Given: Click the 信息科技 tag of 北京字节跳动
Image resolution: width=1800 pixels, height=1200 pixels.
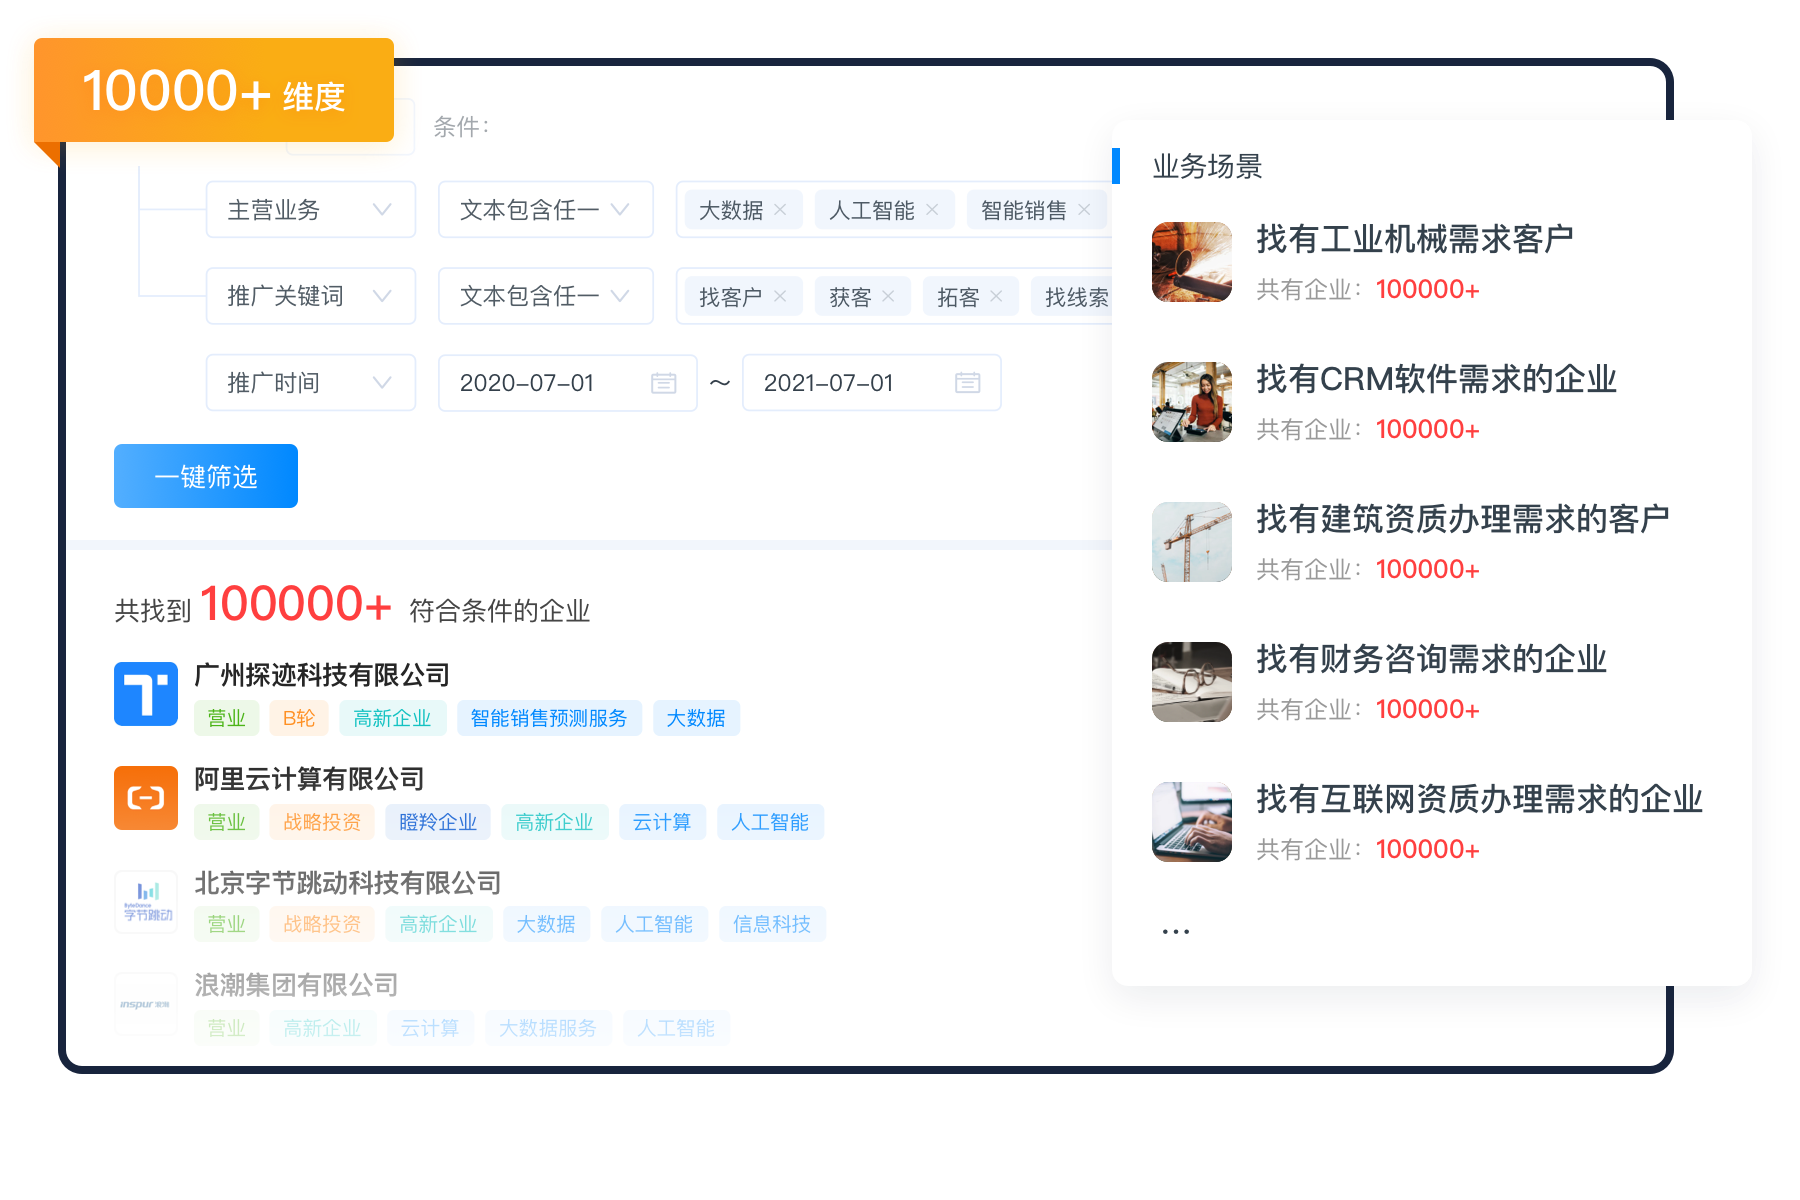Looking at the screenshot, I should tap(772, 924).
